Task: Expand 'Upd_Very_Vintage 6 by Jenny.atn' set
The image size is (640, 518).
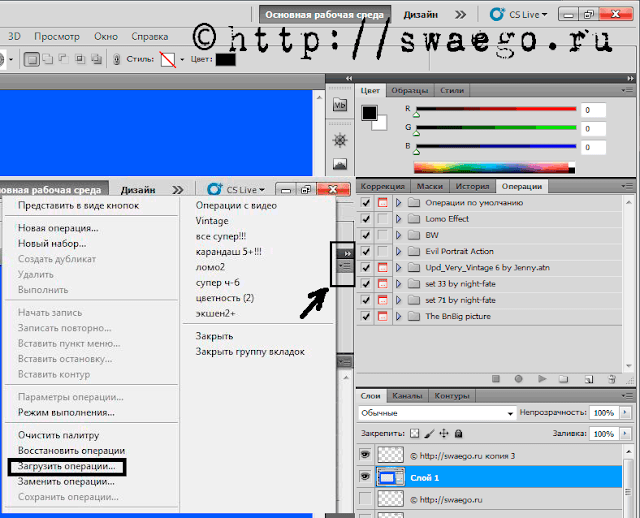Action: pos(399,267)
